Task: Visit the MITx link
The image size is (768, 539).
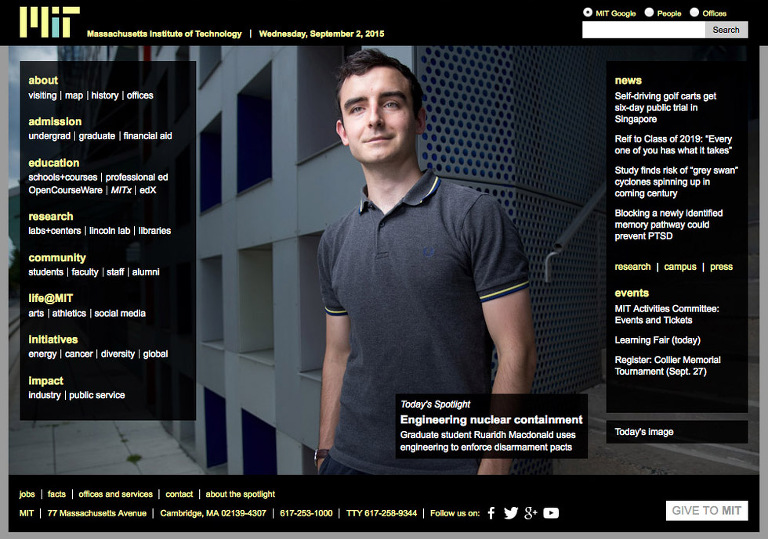Action: click(x=121, y=190)
